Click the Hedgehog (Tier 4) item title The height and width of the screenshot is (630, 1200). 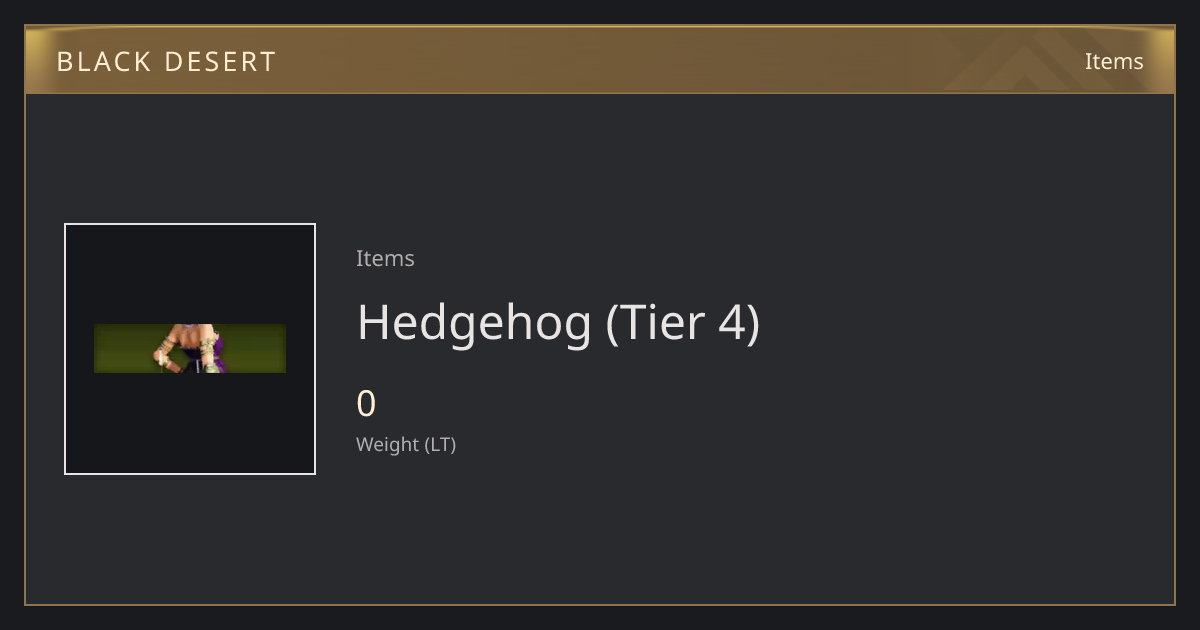pos(558,323)
